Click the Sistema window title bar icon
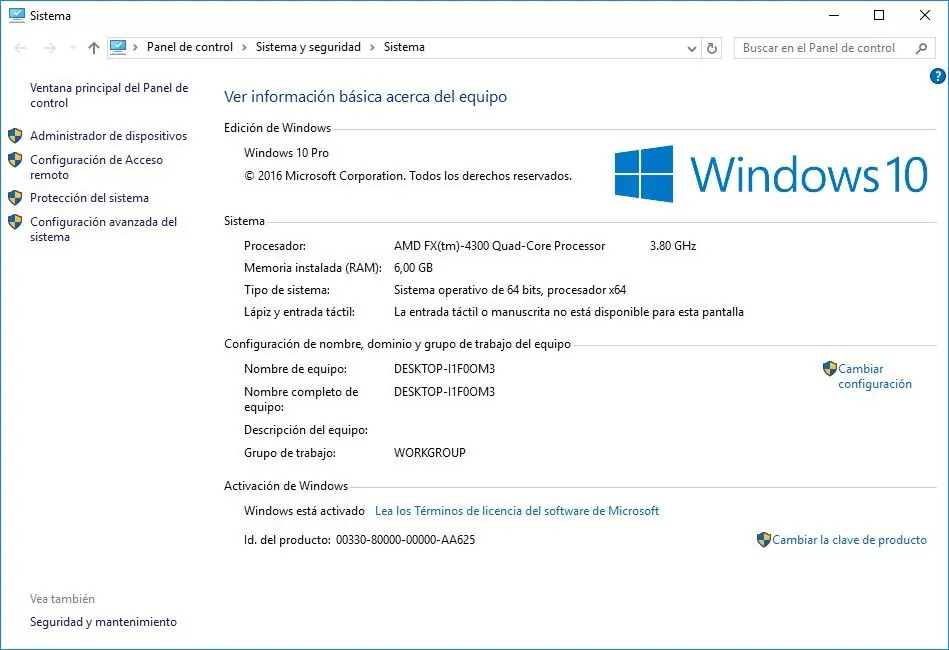949x650 pixels. pyautogui.click(x=17, y=15)
